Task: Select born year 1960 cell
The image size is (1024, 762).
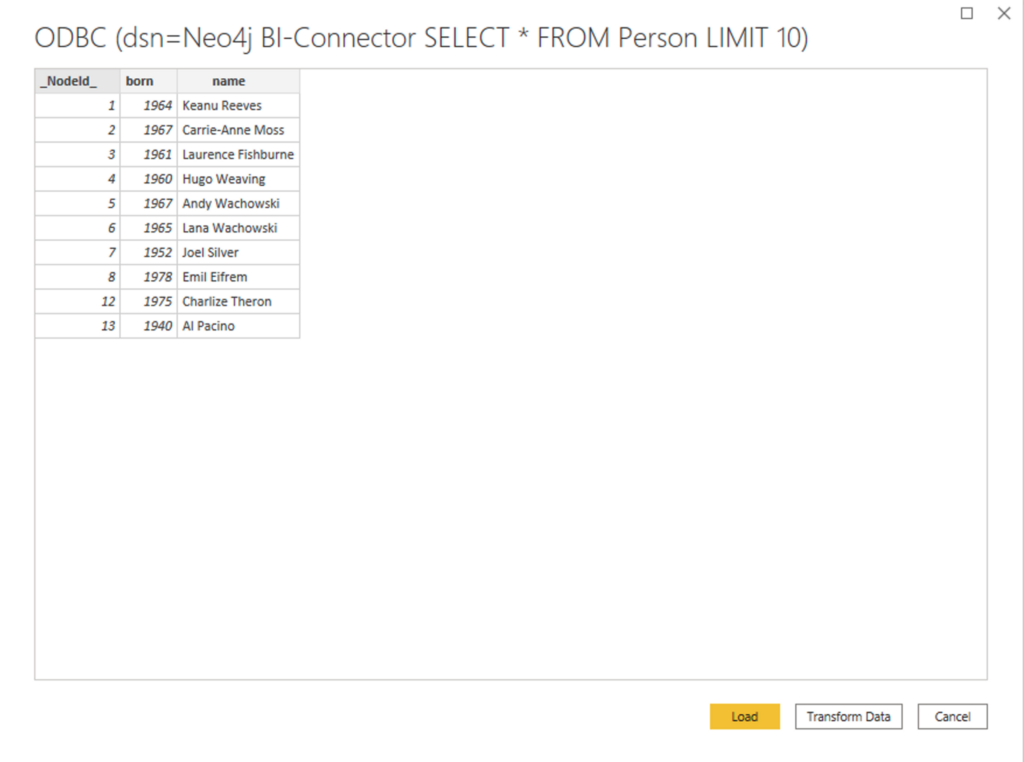Action: point(148,179)
